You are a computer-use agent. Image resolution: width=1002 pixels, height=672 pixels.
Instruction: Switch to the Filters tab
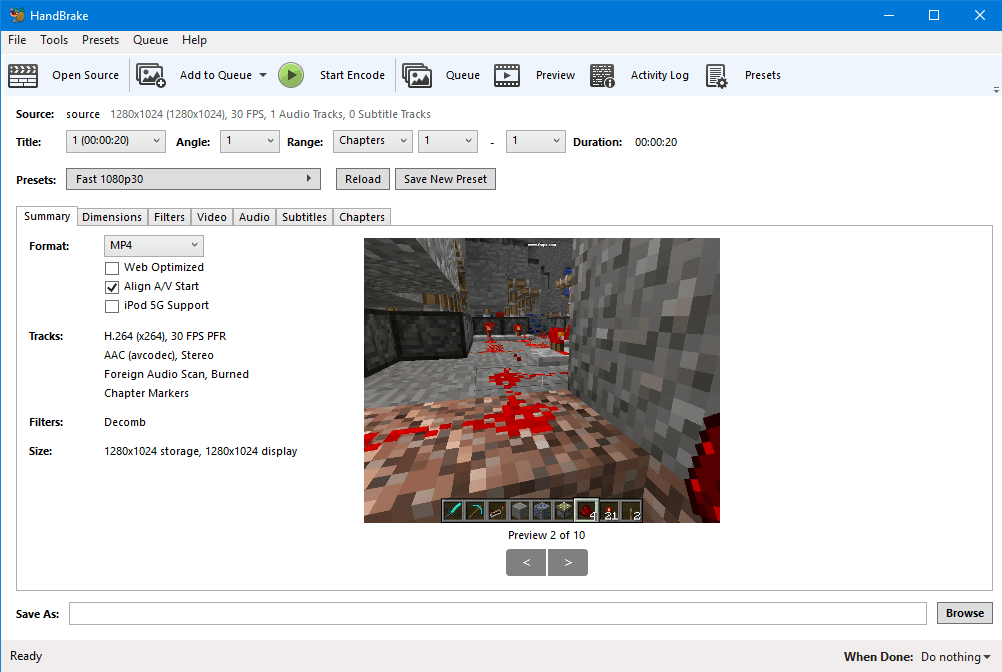coord(169,217)
